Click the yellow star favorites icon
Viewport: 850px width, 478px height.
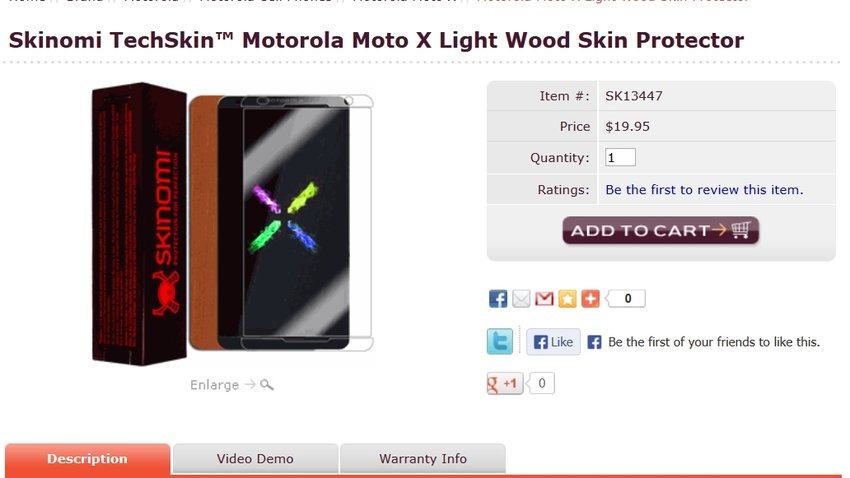click(x=567, y=299)
